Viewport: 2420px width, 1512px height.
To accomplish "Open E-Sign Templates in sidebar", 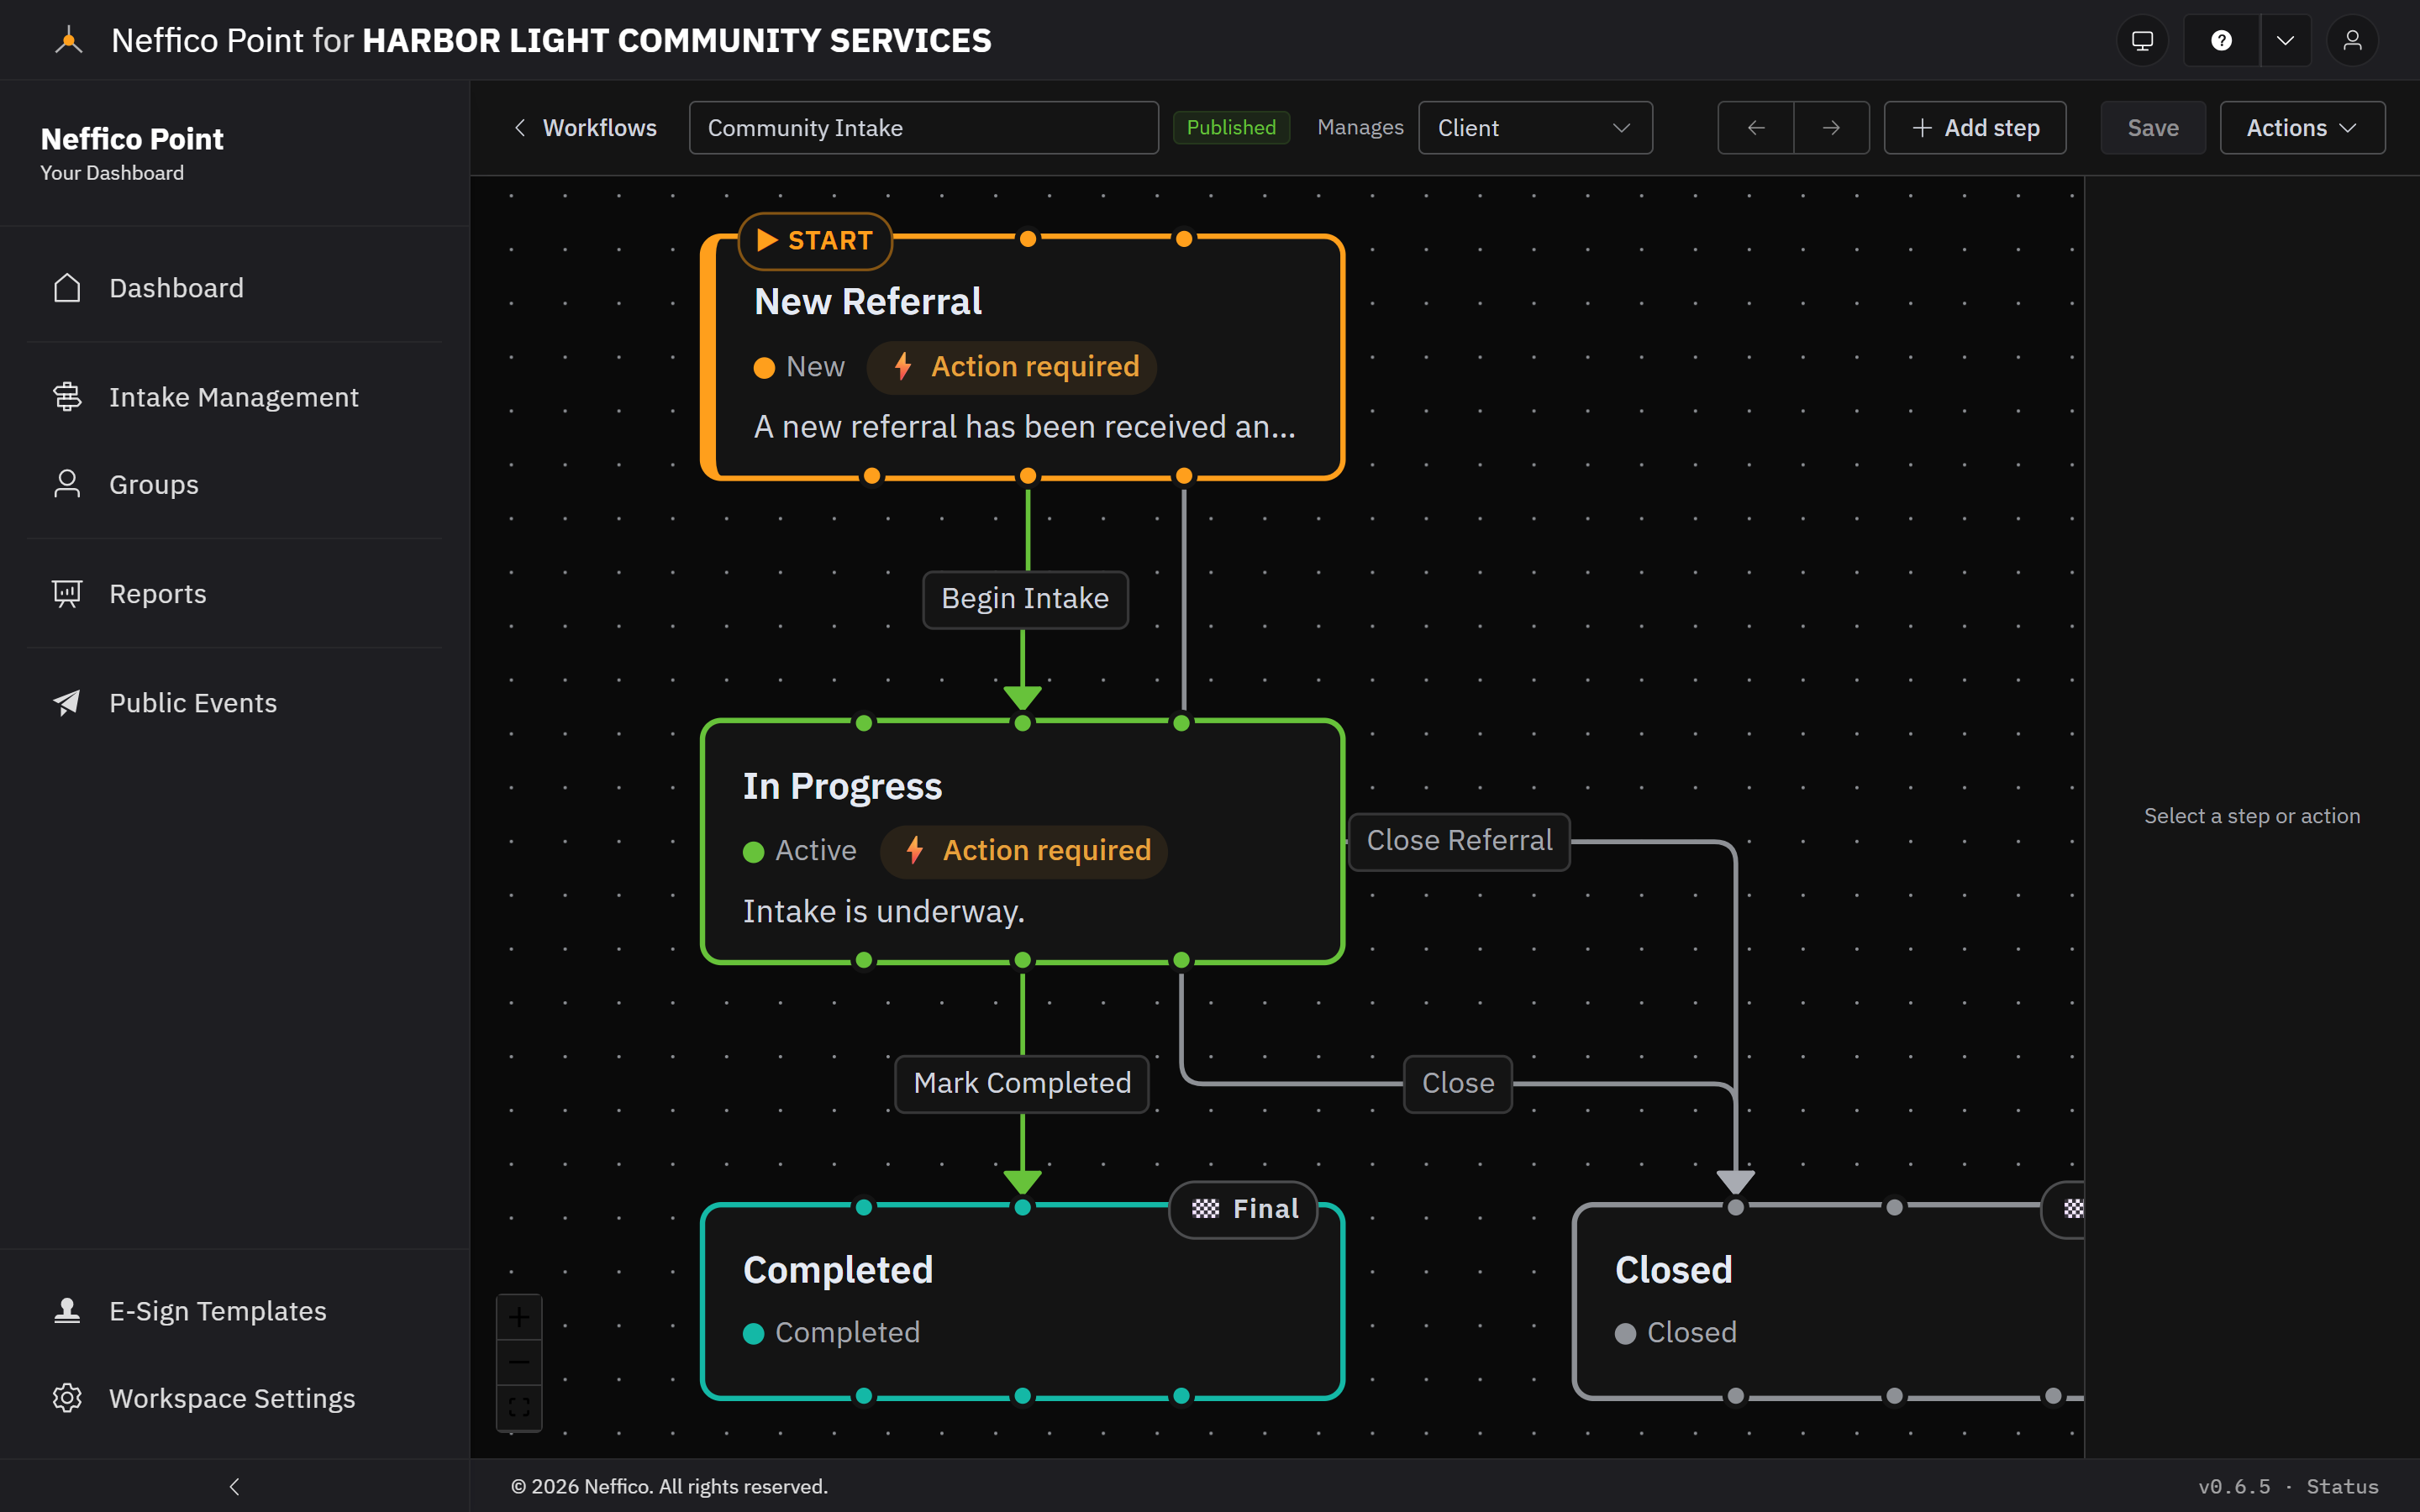I will 235,1311.
